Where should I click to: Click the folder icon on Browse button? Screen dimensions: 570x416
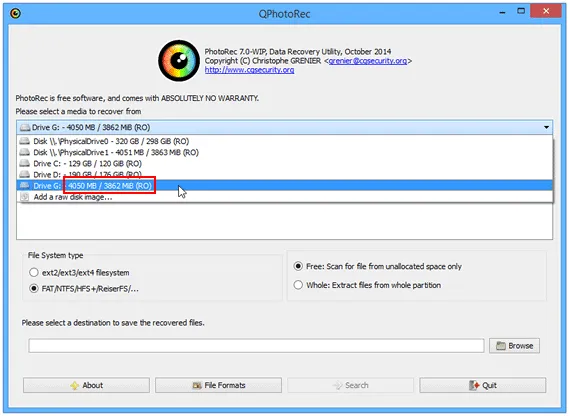(x=501, y=346)
